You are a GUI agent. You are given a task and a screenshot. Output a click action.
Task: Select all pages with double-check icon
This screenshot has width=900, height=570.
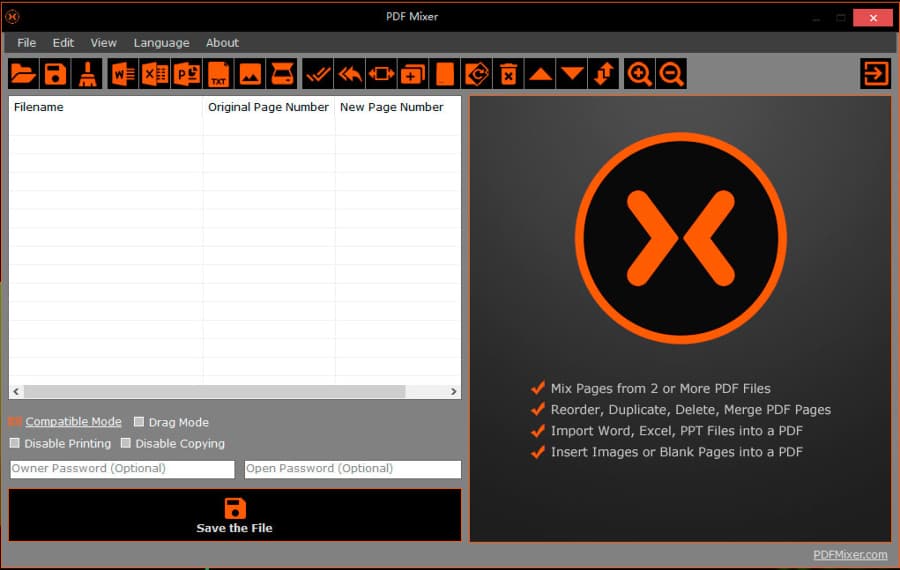pos(317,74)
